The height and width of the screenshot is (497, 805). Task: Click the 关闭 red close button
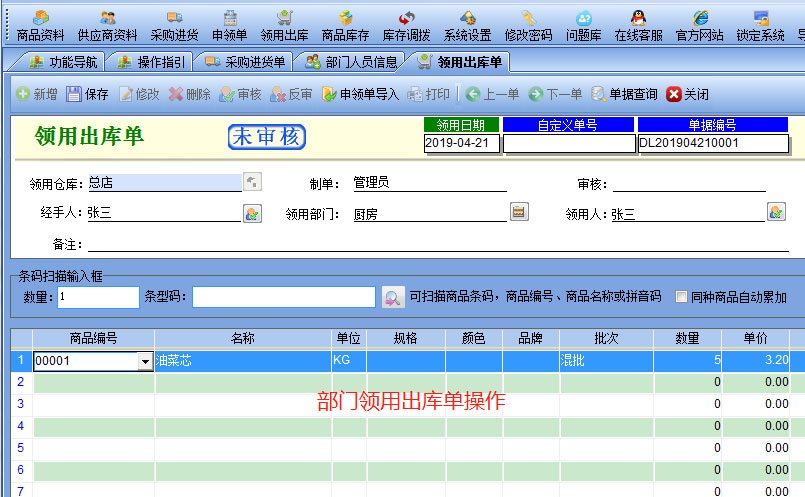687,94
